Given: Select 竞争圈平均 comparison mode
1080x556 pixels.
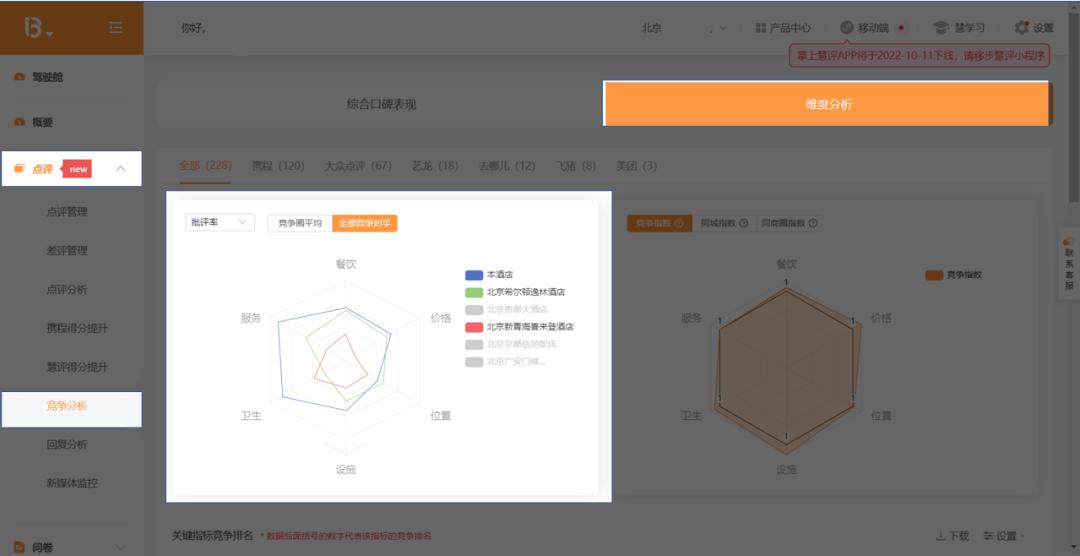Looking at the screenshot, I should [x=300, y=223].
